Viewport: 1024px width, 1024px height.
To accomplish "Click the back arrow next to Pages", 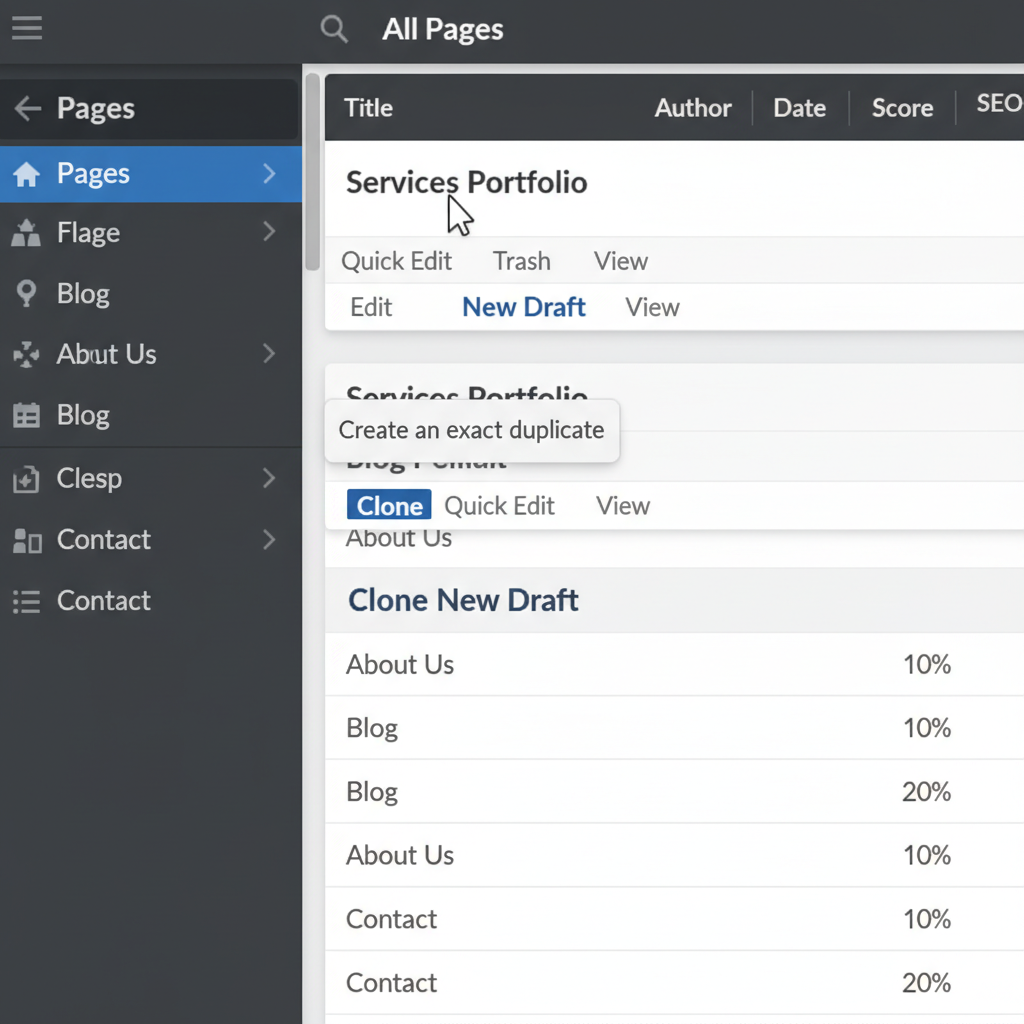I will point(27,109).
